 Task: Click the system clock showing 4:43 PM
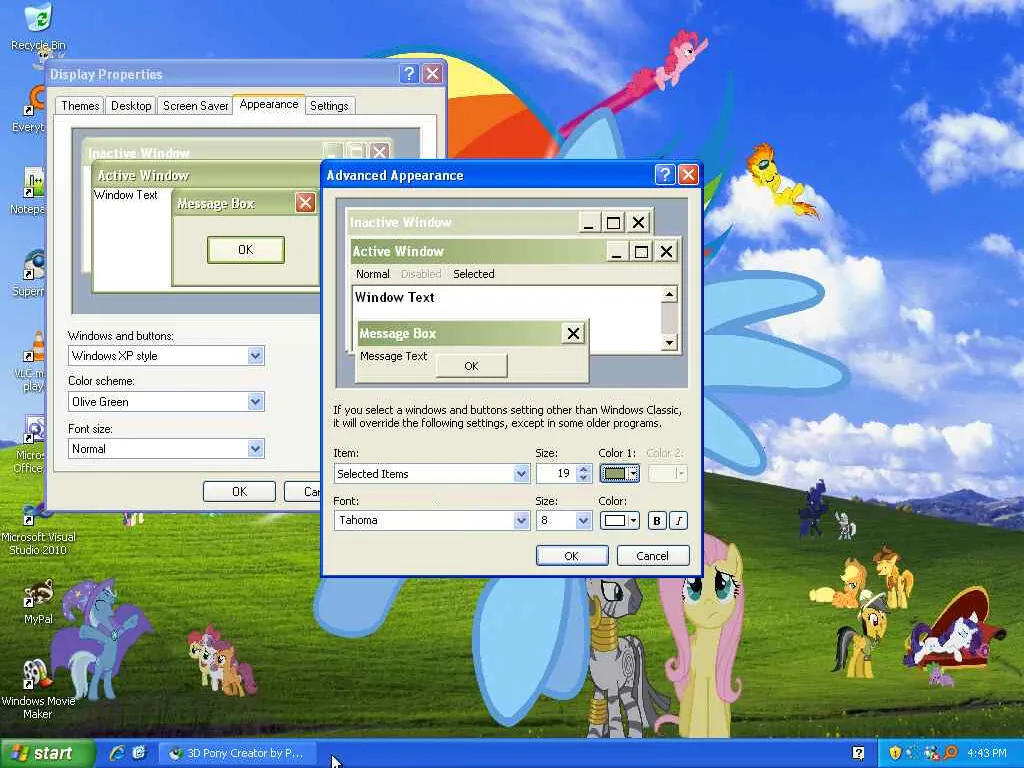986,753
